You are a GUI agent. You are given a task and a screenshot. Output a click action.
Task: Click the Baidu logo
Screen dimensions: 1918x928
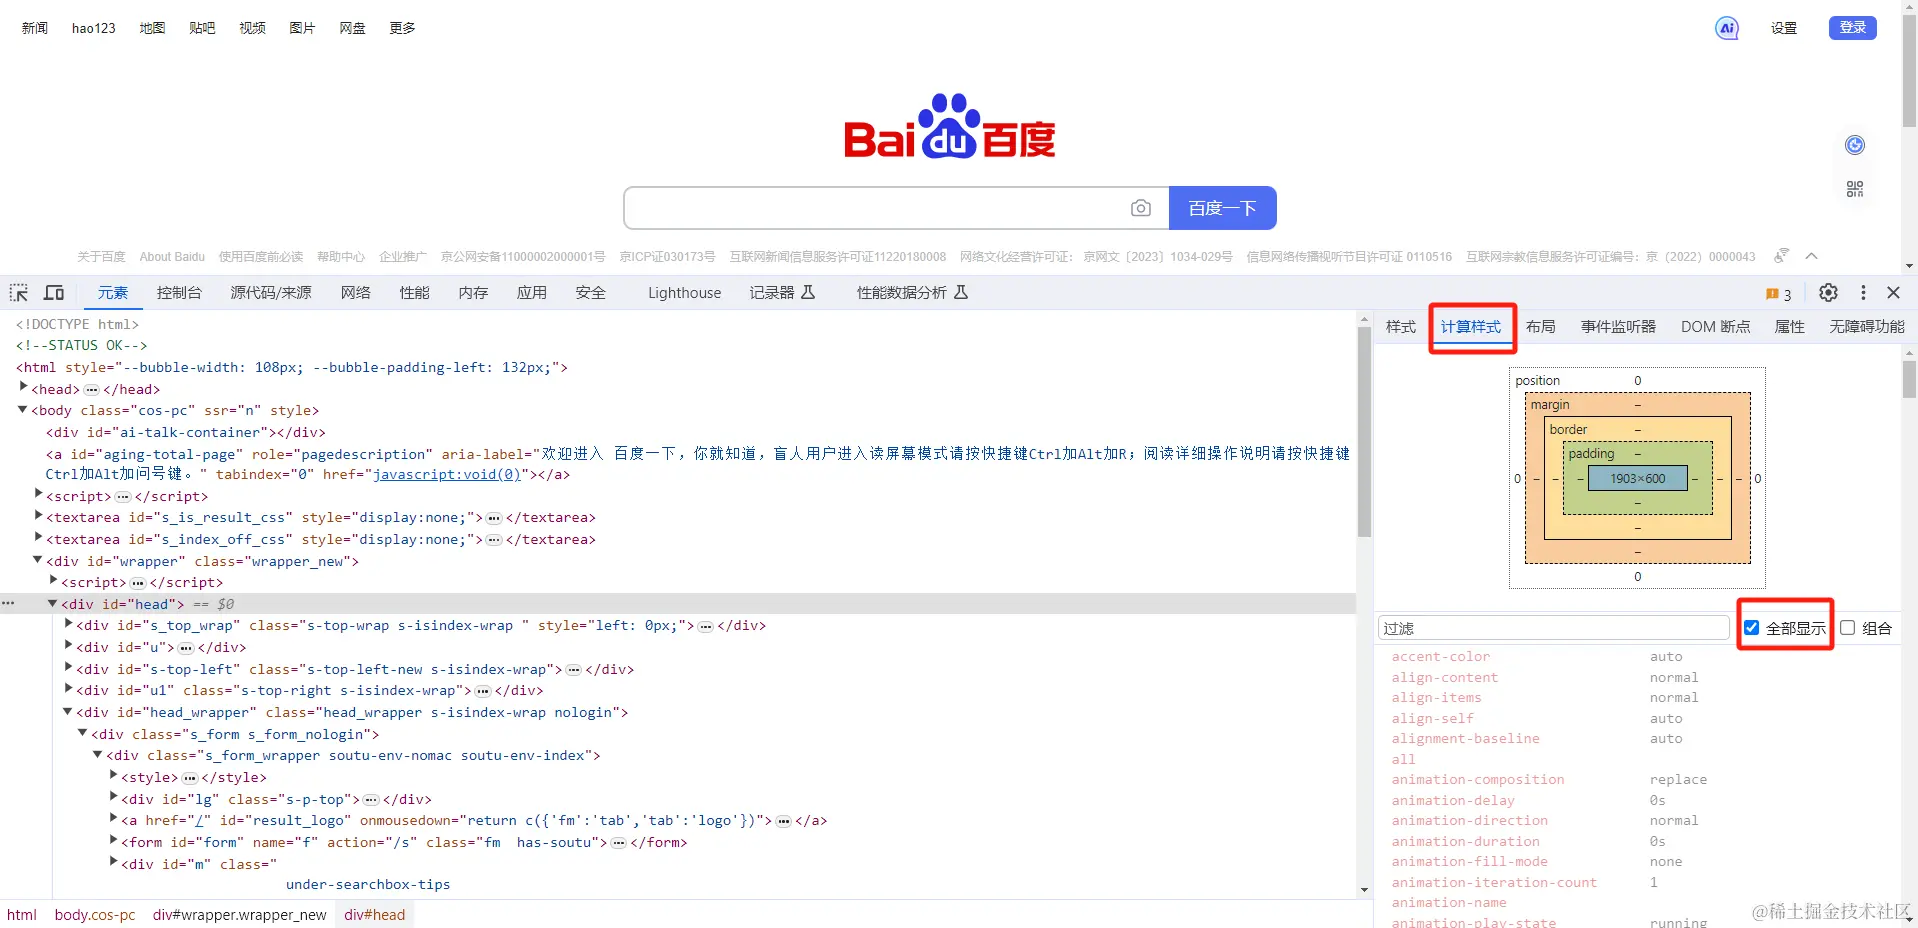(950, 127)
